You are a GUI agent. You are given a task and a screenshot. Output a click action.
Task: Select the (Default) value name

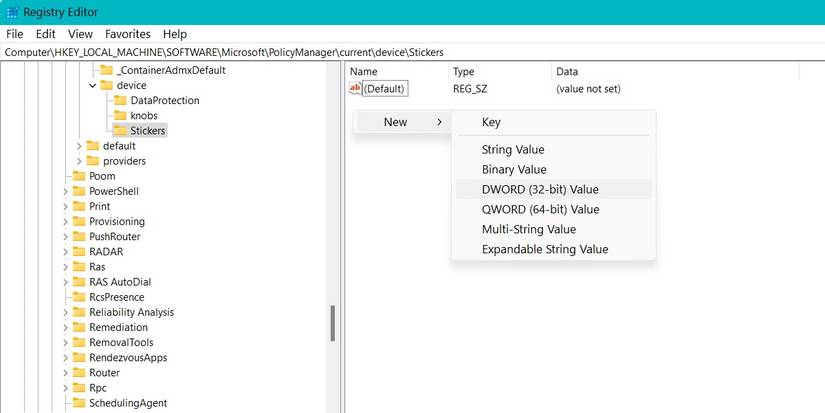(x=385, y=89)
